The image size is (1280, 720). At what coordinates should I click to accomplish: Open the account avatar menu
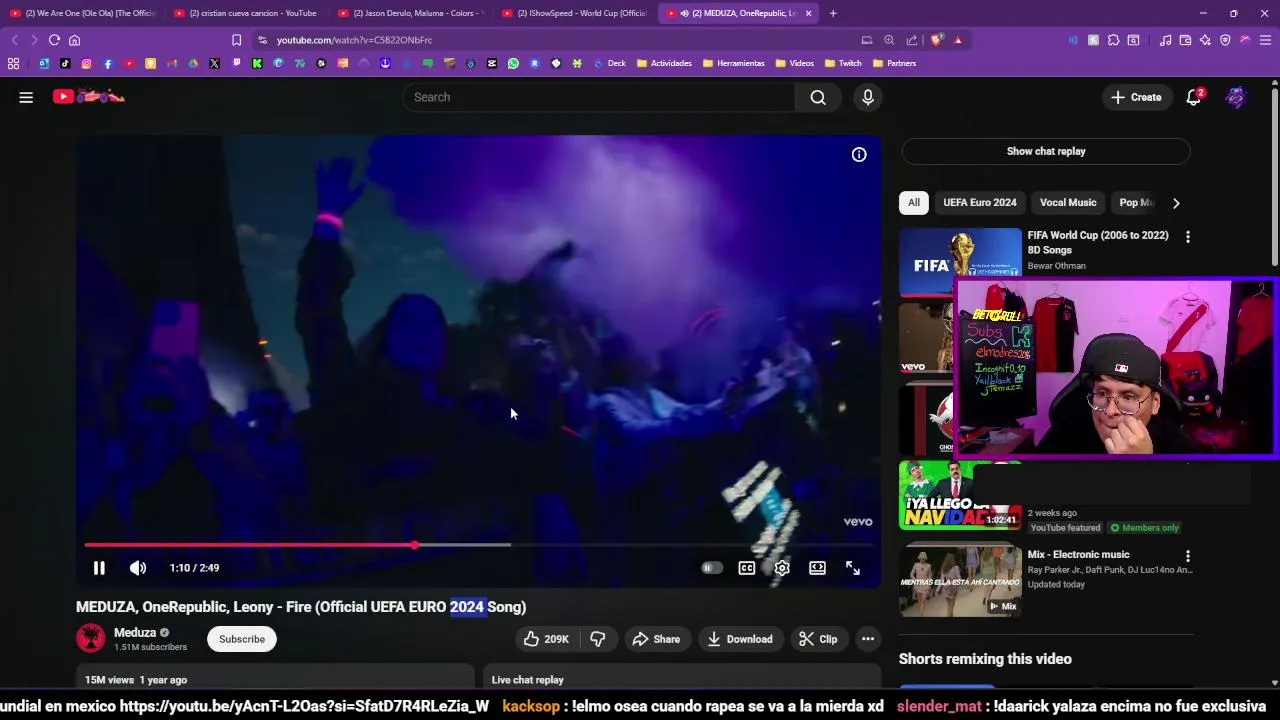pos(1236,97)
